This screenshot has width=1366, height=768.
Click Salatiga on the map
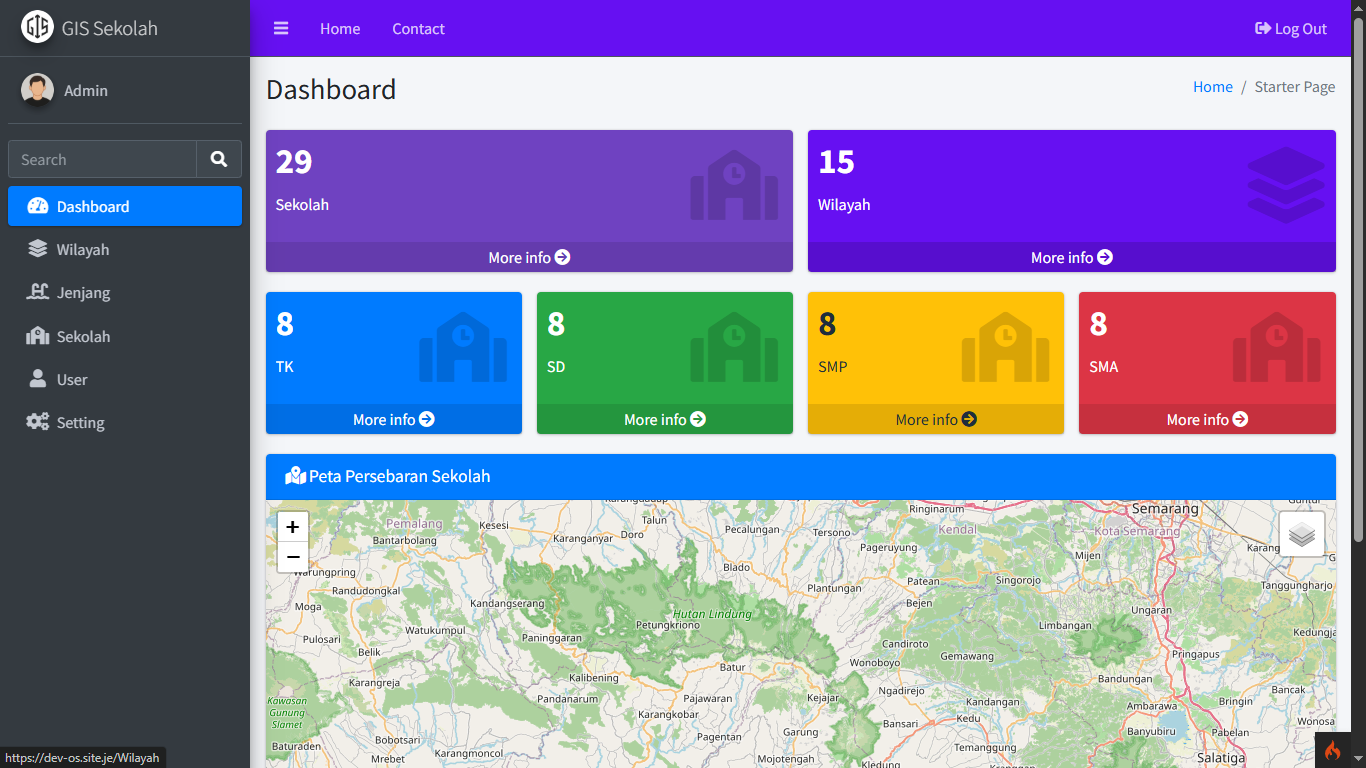click(1221, 758)
